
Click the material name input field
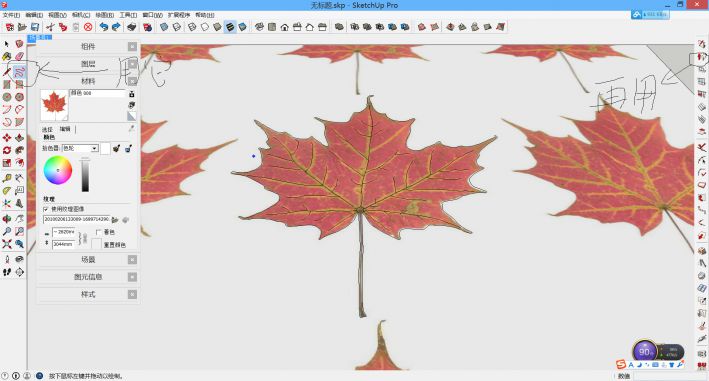(97, 93)
